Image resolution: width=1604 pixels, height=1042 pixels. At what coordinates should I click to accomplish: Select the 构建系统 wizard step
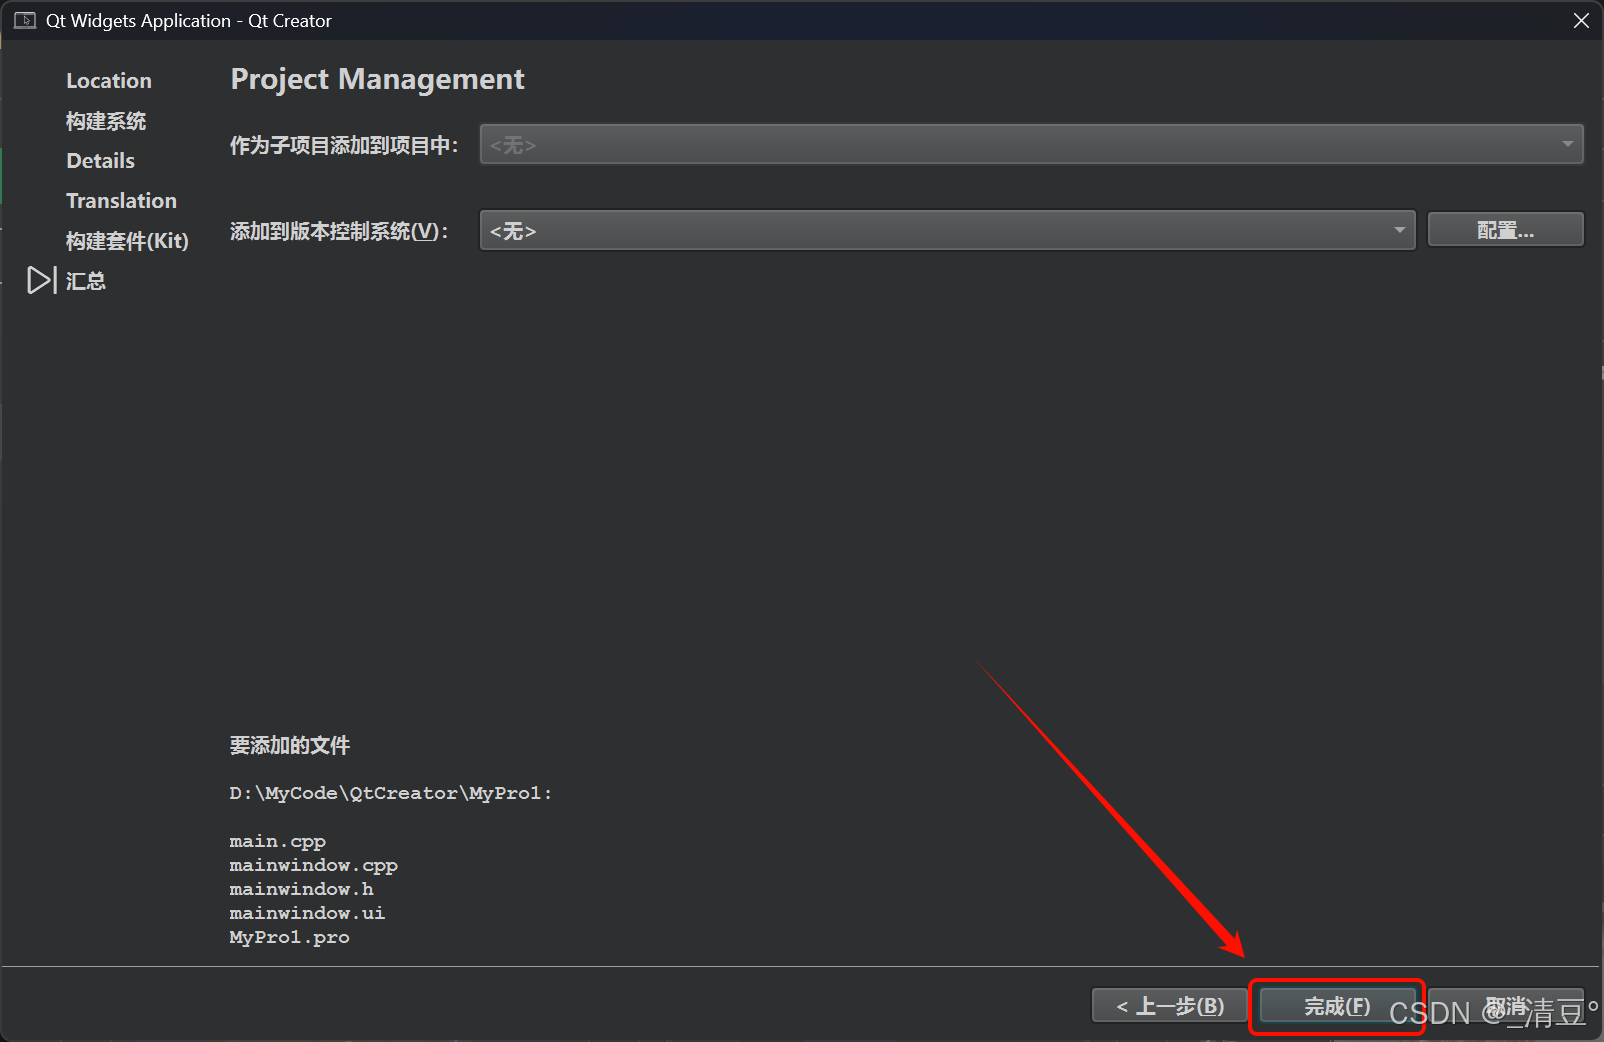click(106, 121)
